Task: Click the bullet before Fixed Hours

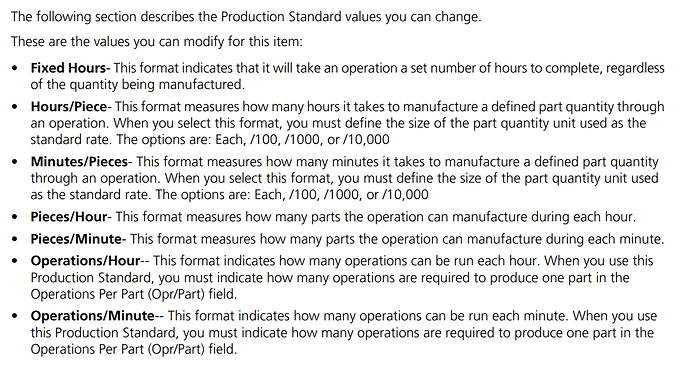Action: click(x=15, y=69)
